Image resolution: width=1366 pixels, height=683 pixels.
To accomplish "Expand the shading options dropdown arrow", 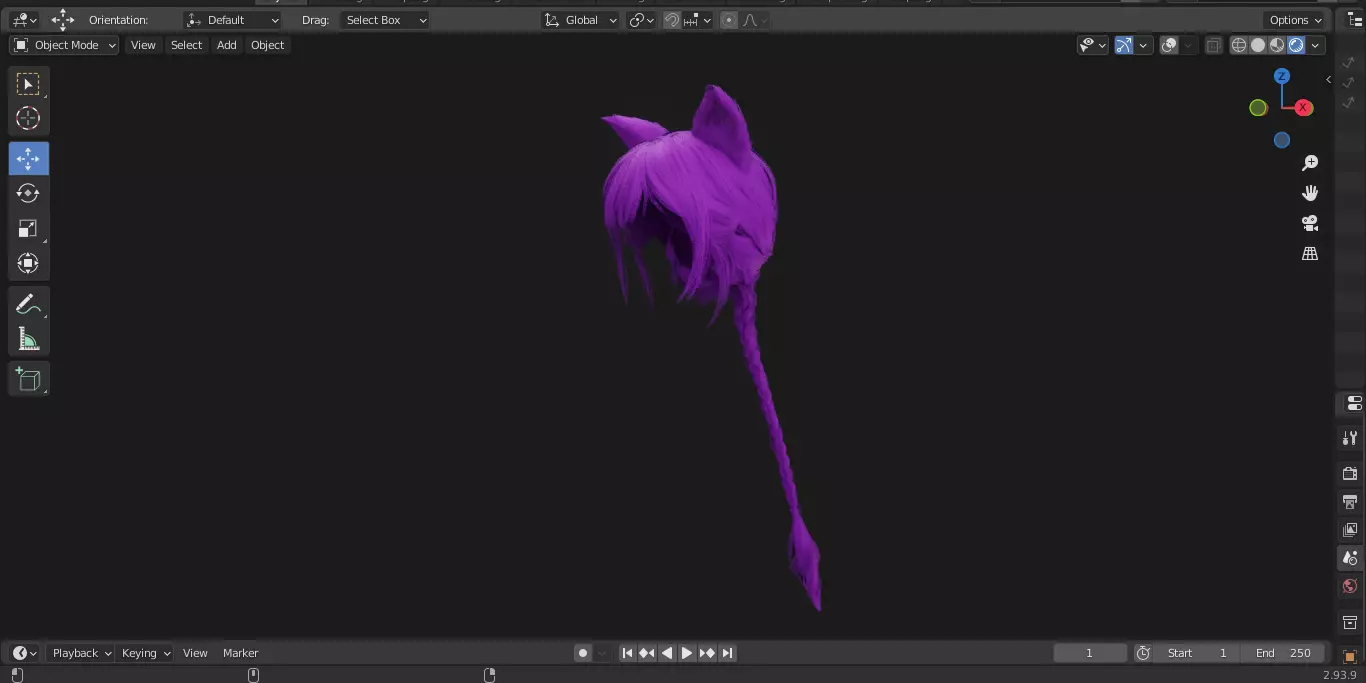I will (1316, 45).
